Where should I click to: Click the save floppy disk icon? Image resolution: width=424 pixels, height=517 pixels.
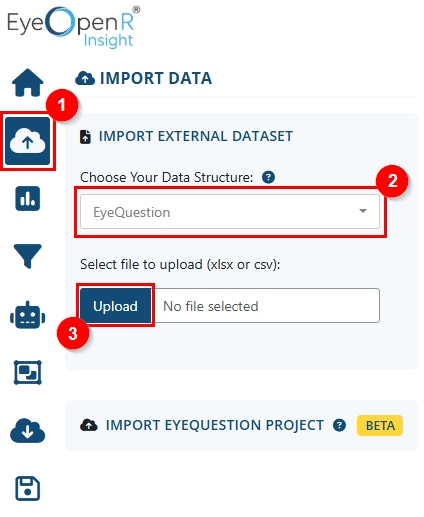(x=28, y=488)
